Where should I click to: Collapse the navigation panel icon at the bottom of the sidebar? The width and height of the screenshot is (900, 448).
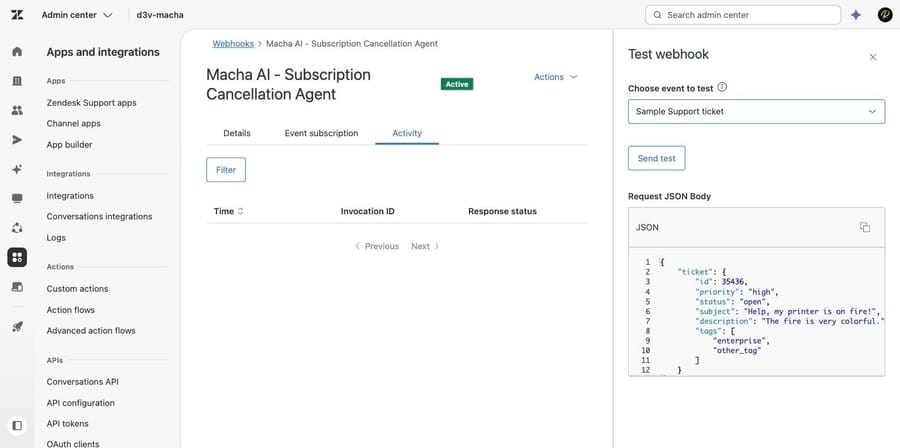(x=17, y=426)
